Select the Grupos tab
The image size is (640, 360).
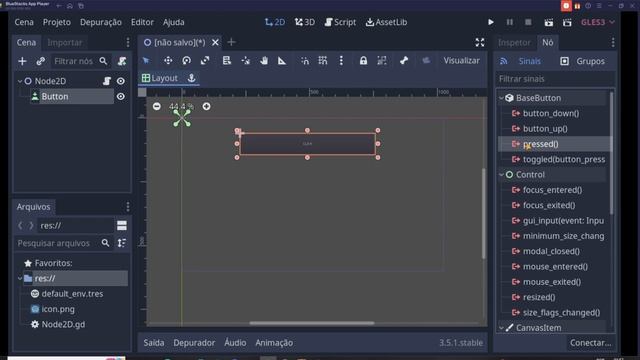click(x=582, y=61)
